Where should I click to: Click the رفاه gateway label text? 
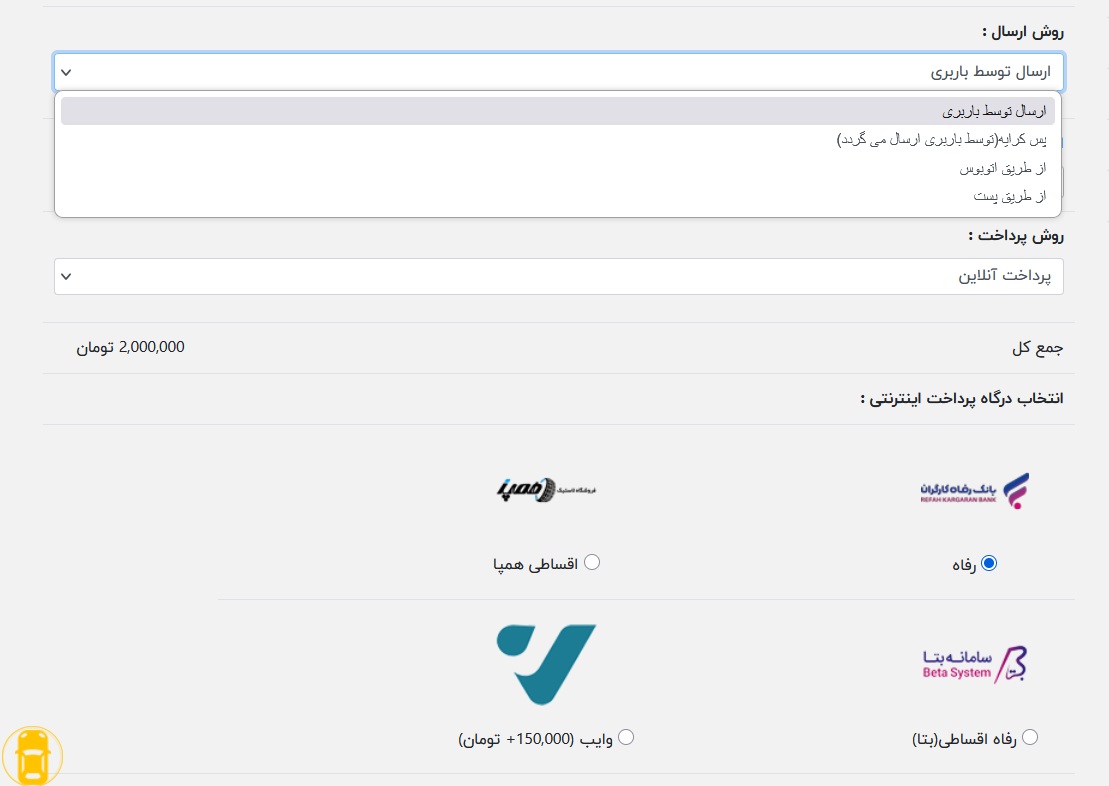[964, 565]
